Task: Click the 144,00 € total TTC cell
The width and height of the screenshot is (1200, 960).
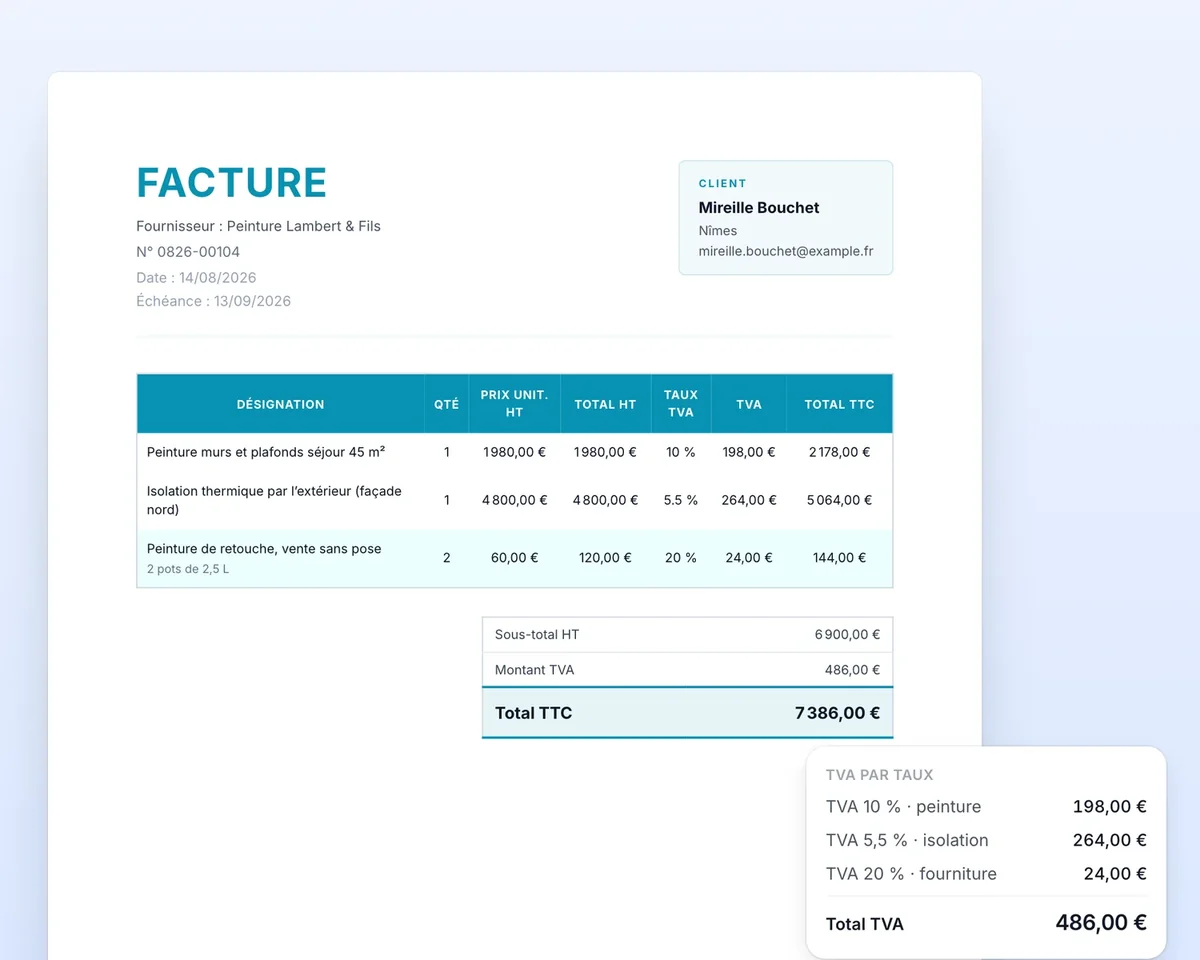Action: click(x=840, y=558)
